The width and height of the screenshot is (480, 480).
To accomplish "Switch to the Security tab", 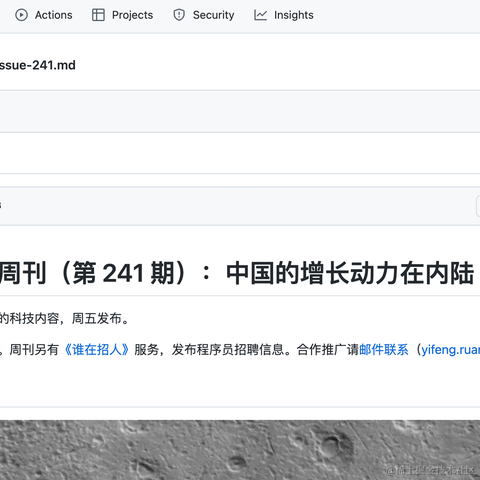I will [x=203, y=15].
